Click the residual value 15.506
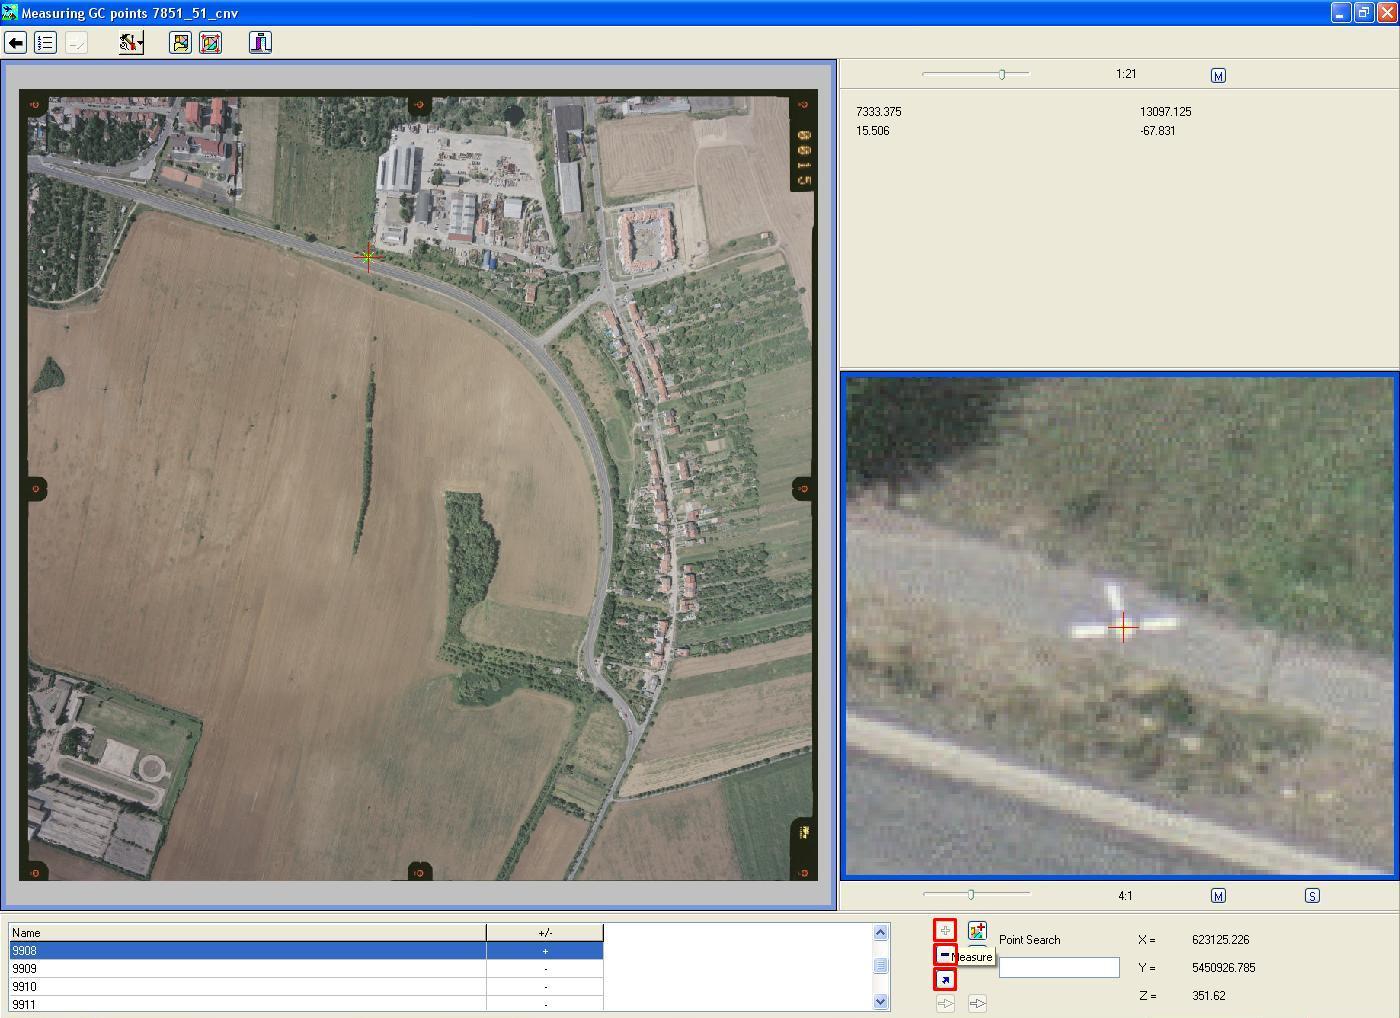Screen dimensions: 1400x1018 coord(872,131)
